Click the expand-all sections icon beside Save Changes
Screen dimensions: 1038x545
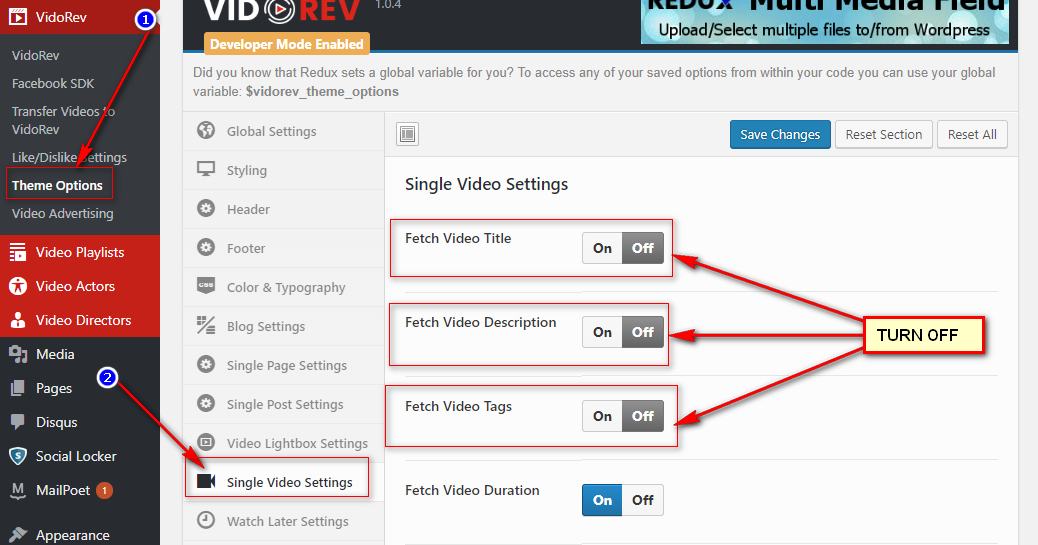(407, 134)
